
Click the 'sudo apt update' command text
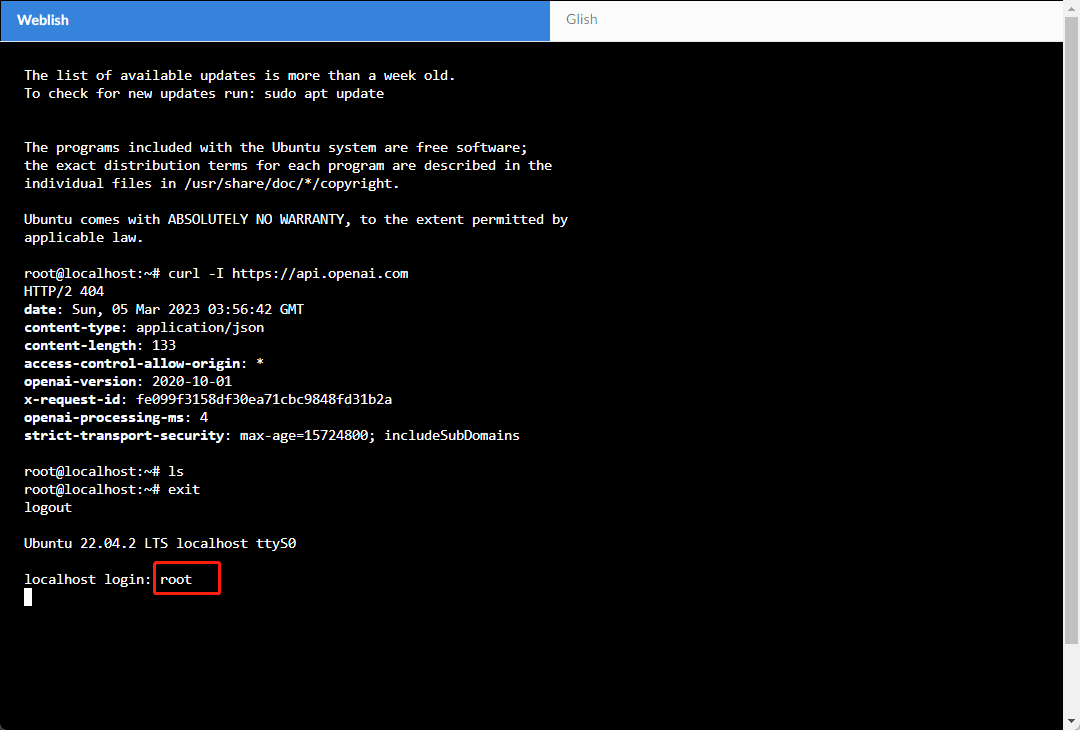click(323, 93)
